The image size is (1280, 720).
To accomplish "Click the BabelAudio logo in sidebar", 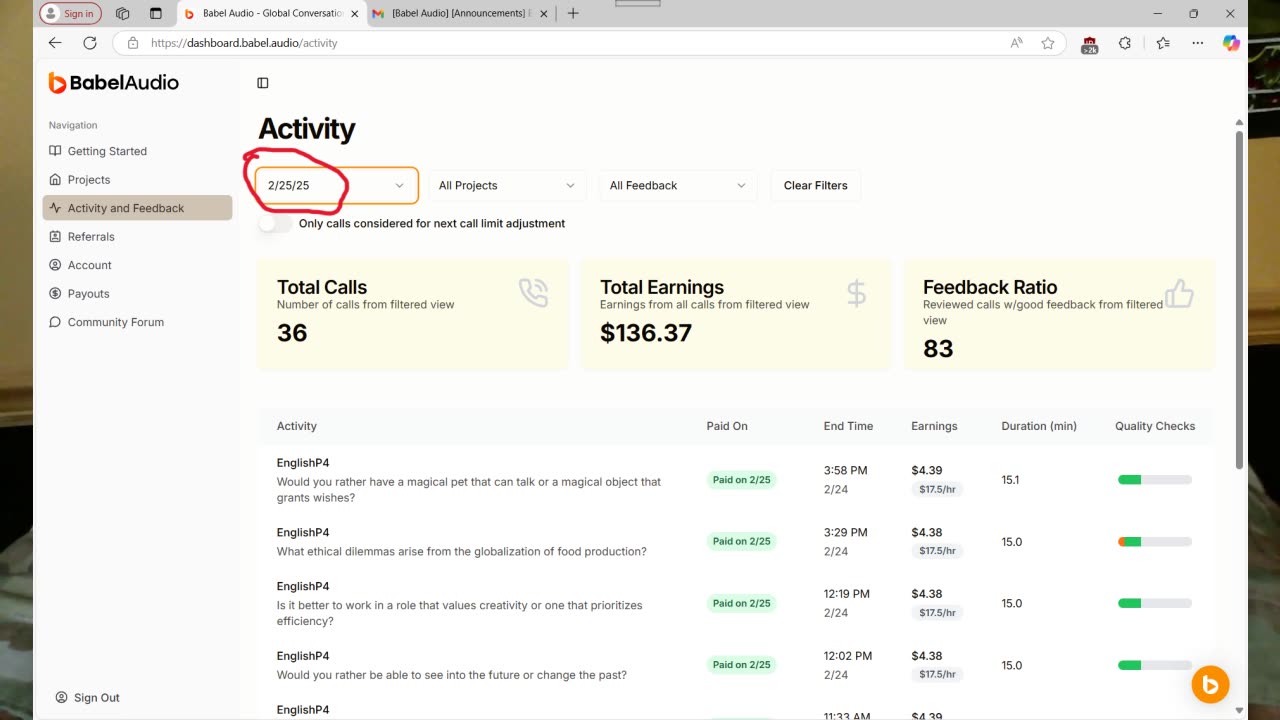I will 113,83.
